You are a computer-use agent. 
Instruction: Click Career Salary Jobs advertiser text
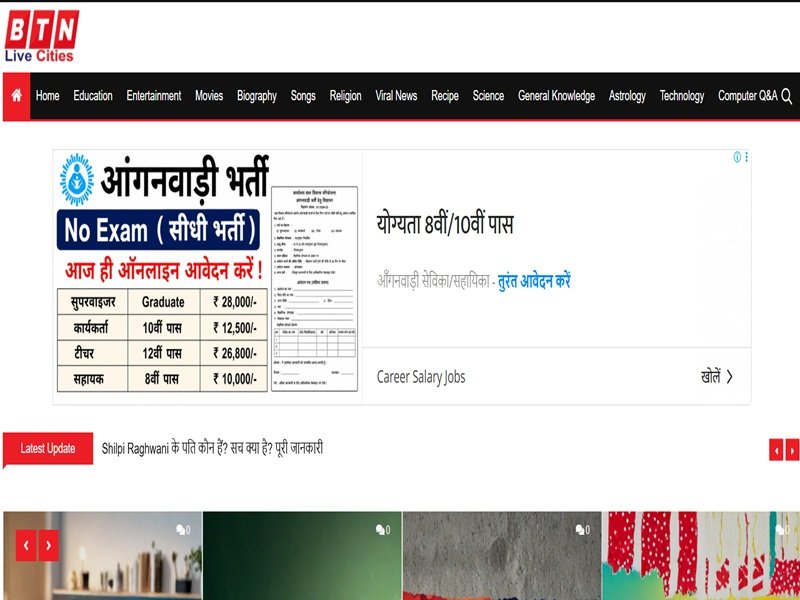click(x=421, y=377)
